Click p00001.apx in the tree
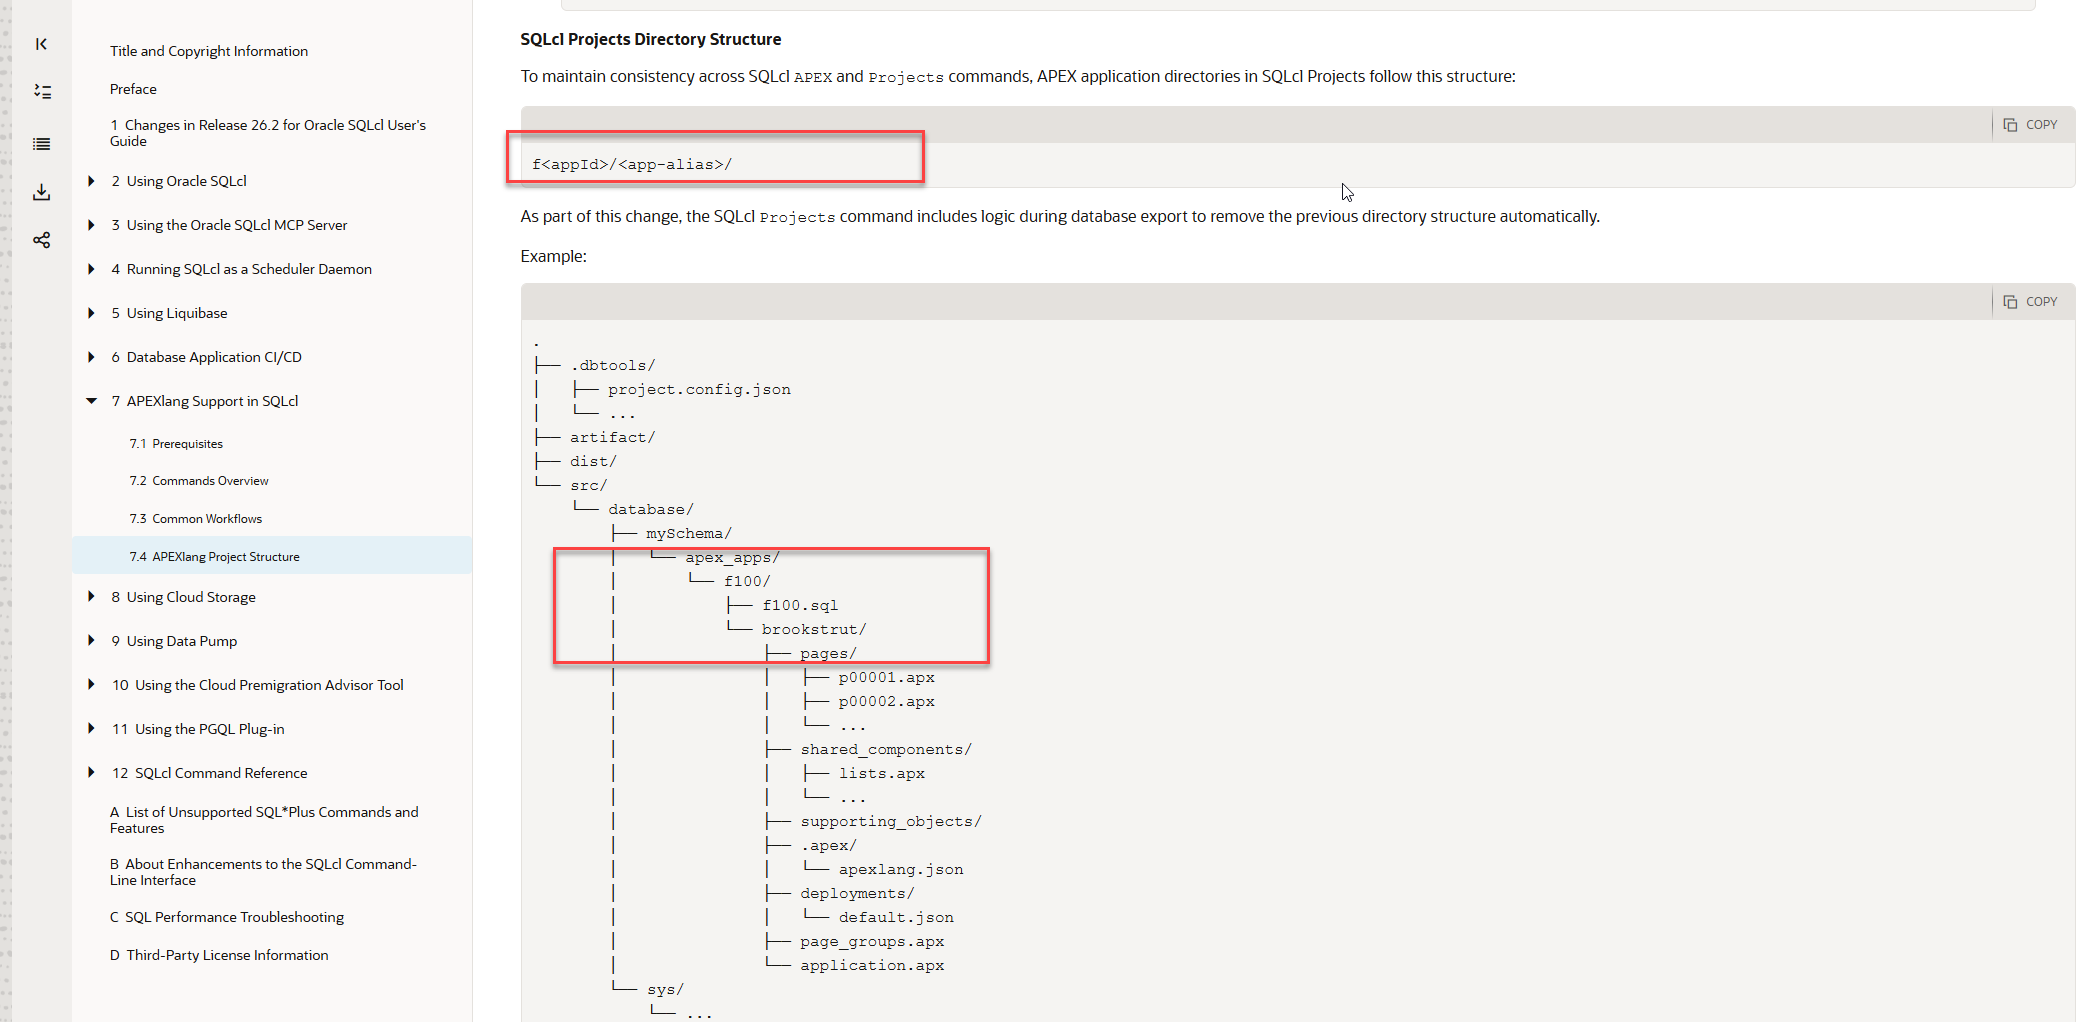2083x1022 pixels. (887, 677)
